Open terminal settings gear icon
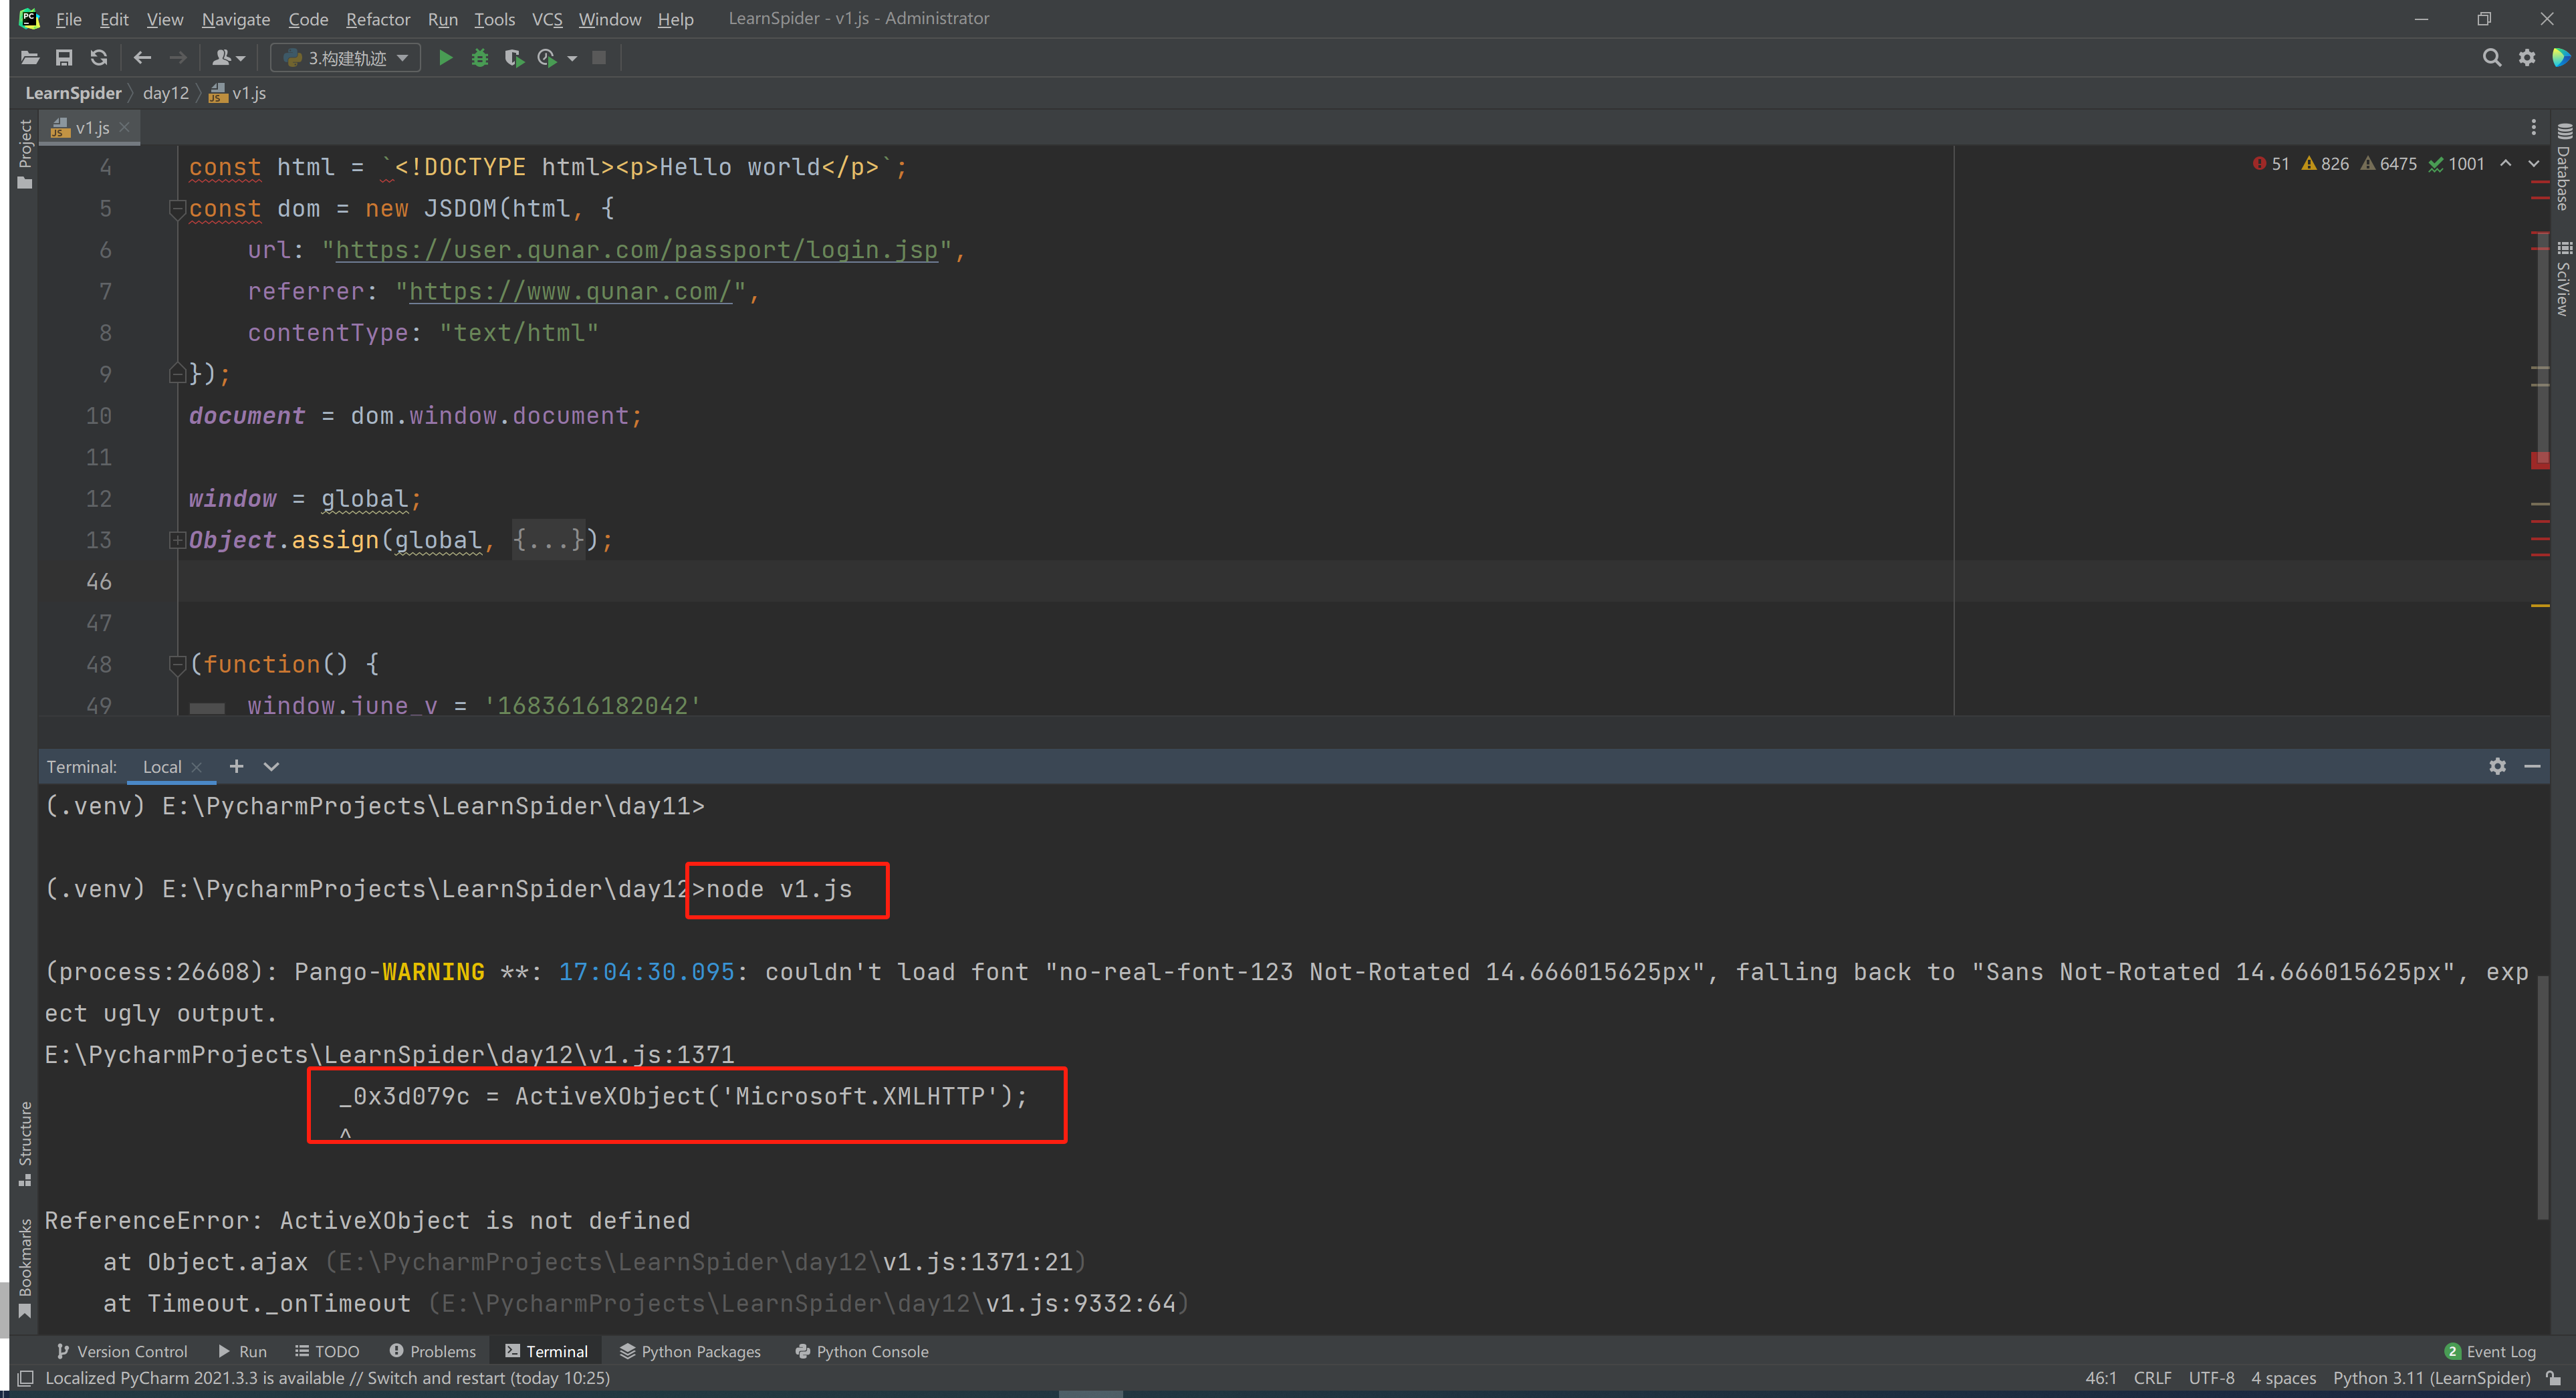The height and width of the screenshot is (1398, 2576). (x=2497, y=767)
